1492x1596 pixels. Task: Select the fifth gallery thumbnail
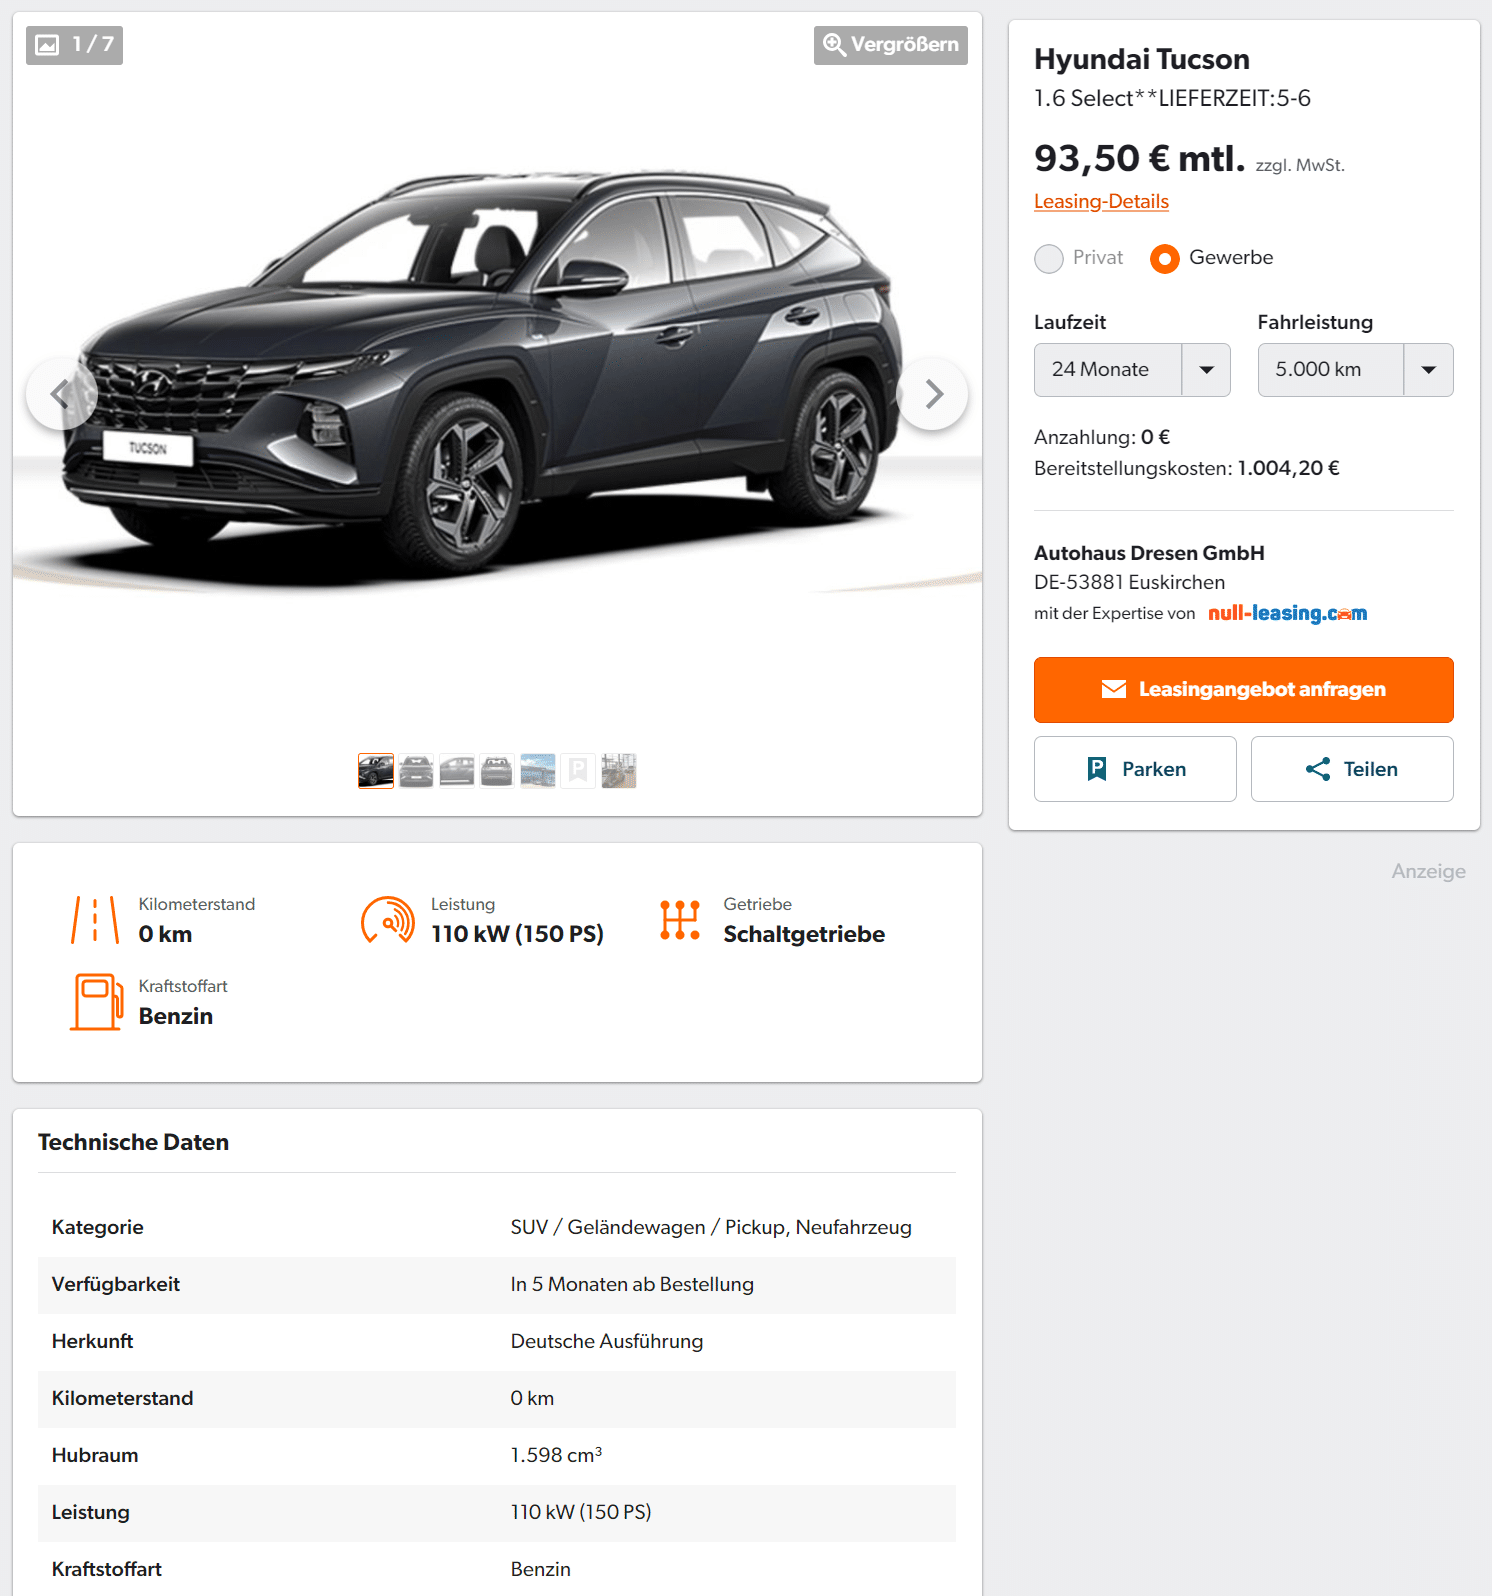538,771
